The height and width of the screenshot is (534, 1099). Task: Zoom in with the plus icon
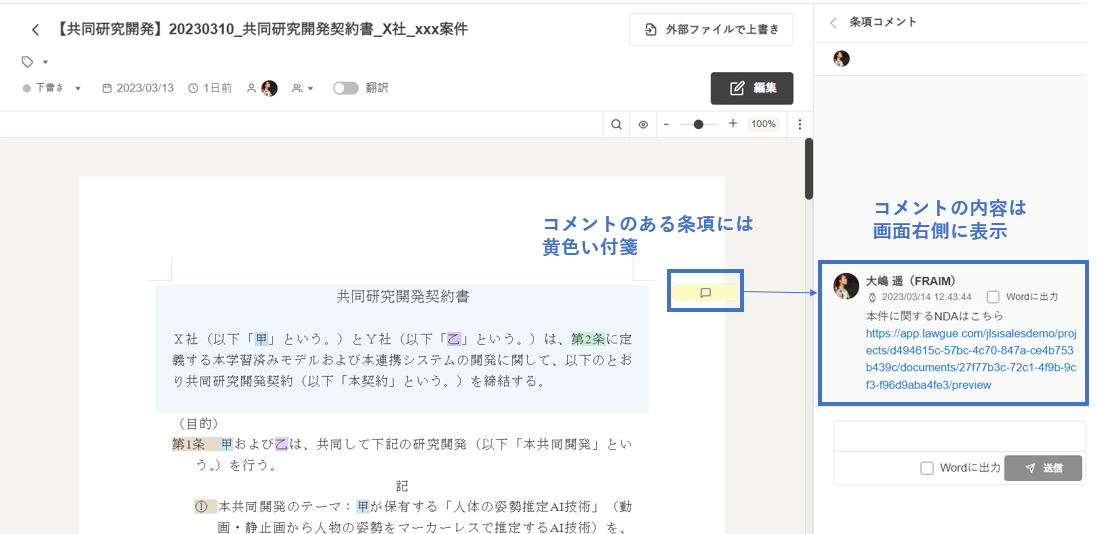click(x=733, y=124)
